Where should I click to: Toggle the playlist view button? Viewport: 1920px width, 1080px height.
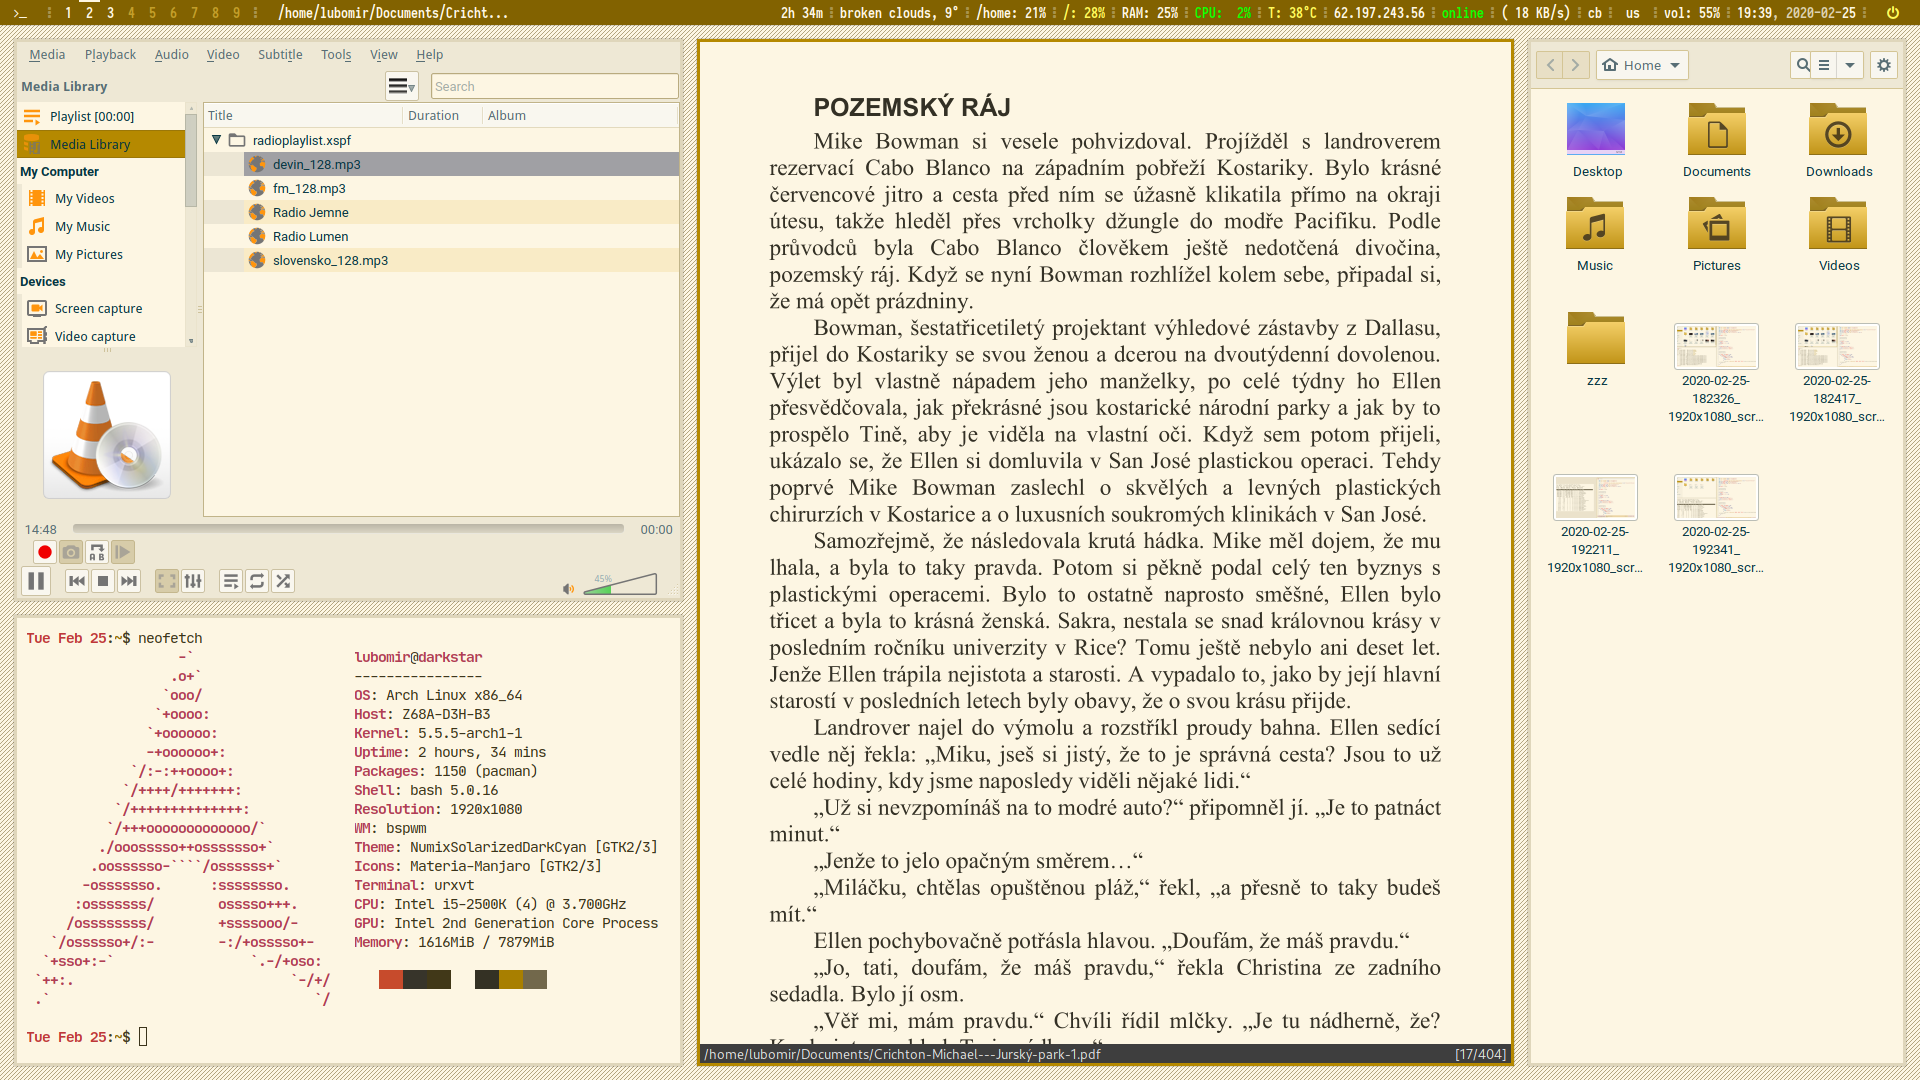(231, 581)
